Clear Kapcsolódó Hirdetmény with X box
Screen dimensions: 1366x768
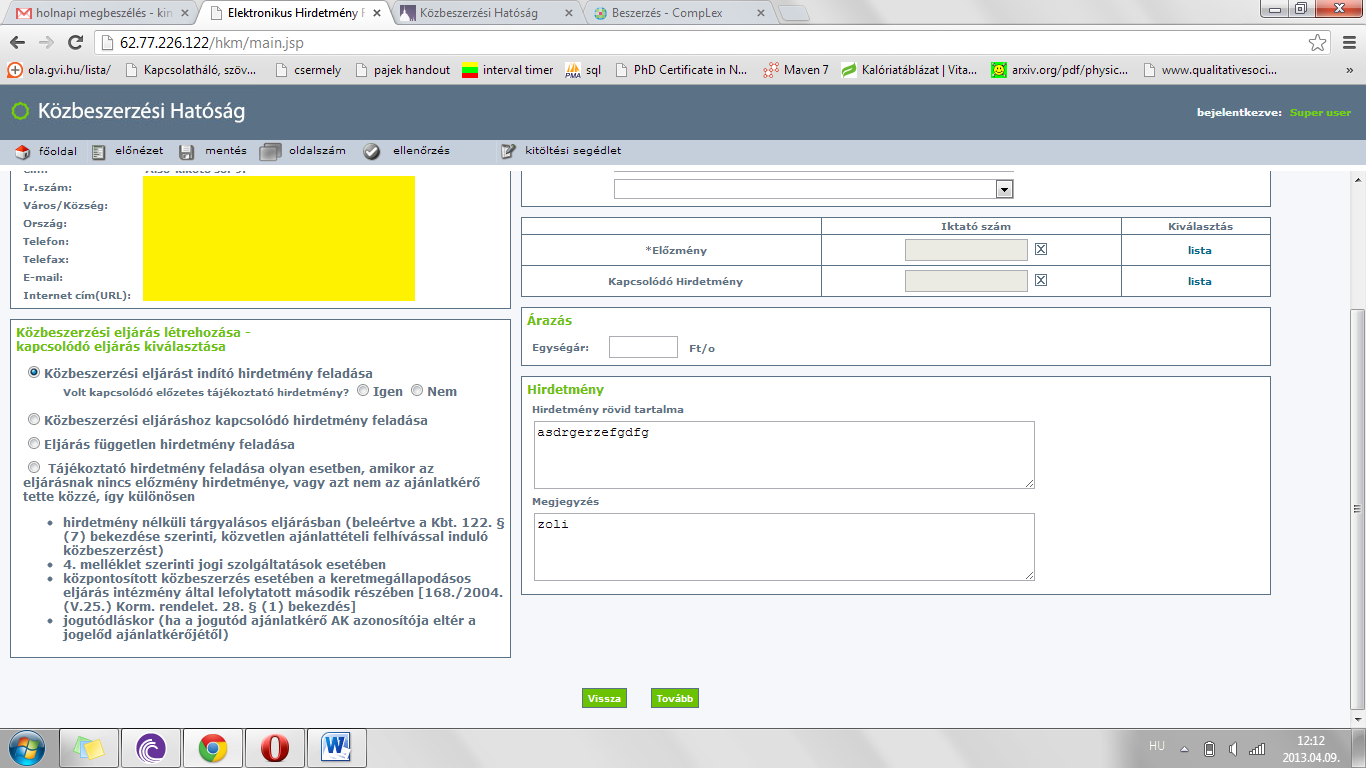(x=1041, y=280)
